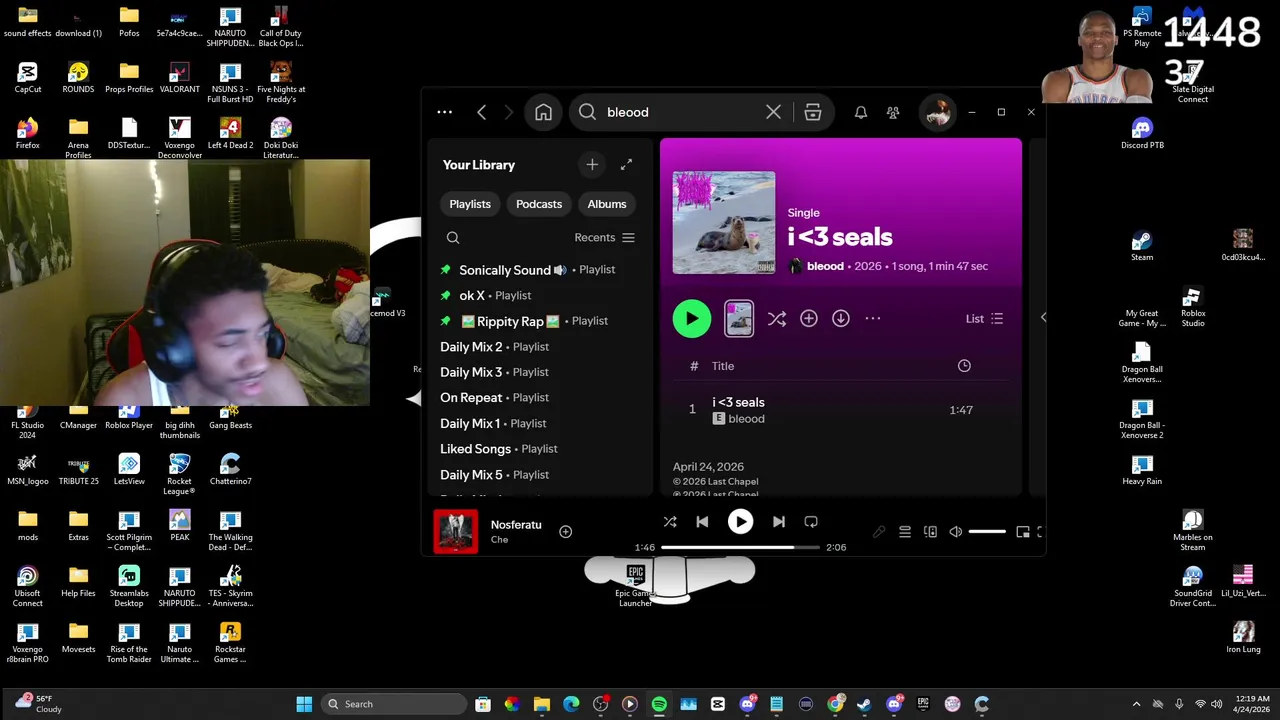Click i <3 seals album cover

[724, 223]
